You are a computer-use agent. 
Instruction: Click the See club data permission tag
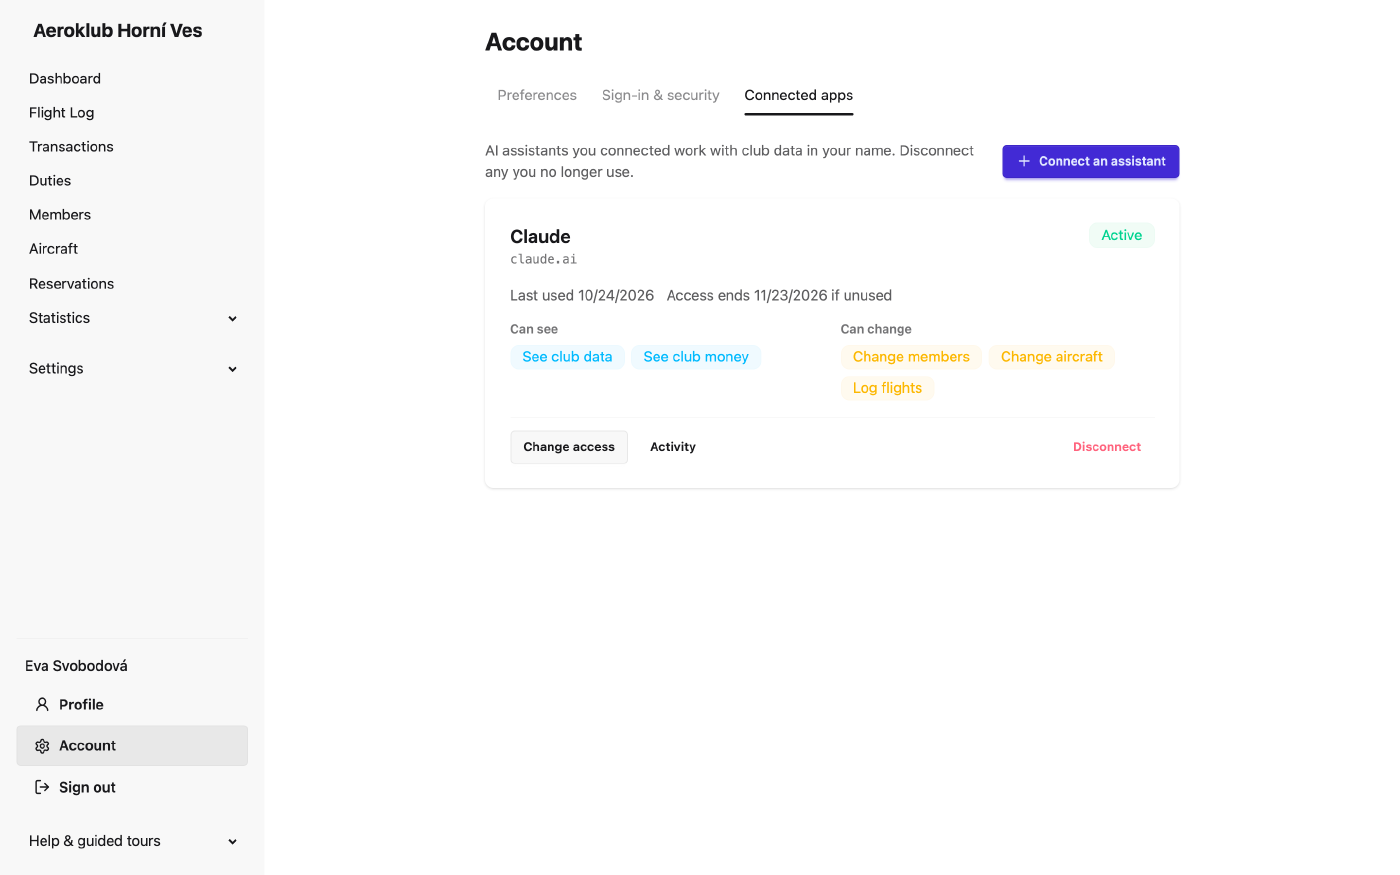pyautogui.click(x=567, y=357)
